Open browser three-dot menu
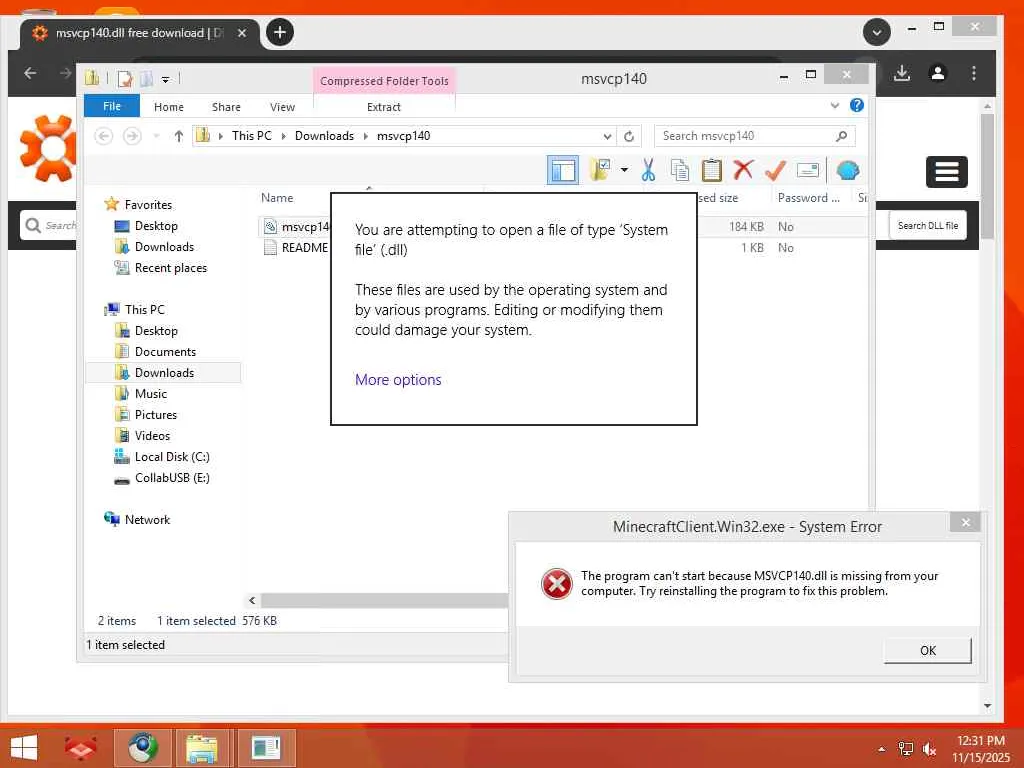This screenshot has height=768, width=1024. (974, 73)
